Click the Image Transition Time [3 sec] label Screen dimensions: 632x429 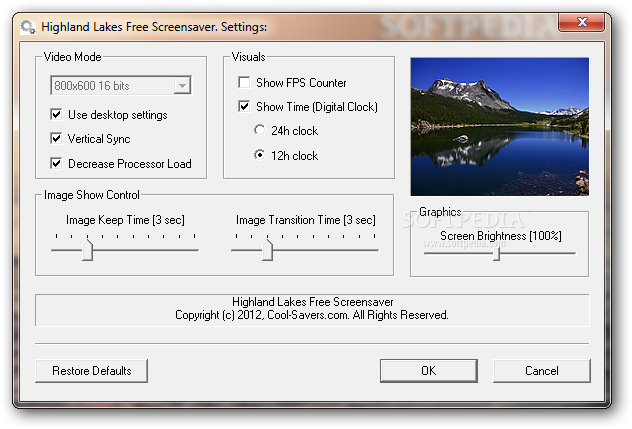[x=306, y=220]
